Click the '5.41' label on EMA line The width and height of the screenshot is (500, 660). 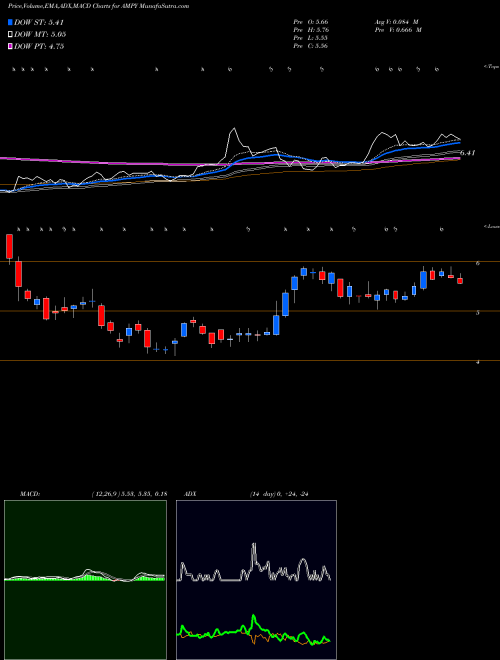coord(468,153)
